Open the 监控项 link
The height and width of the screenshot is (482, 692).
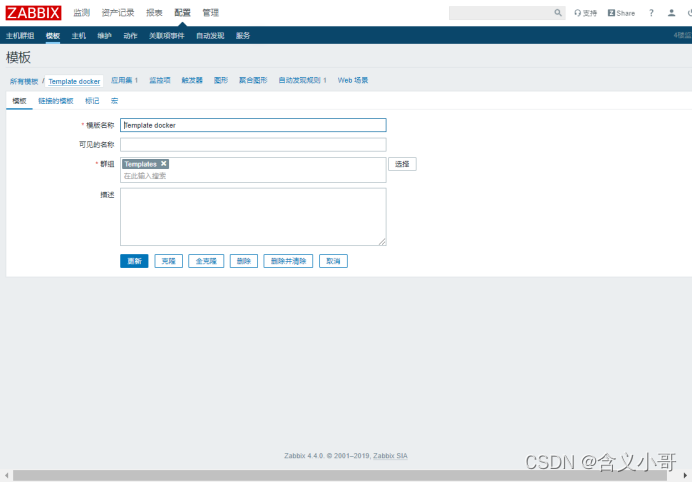tap(160, 80)
